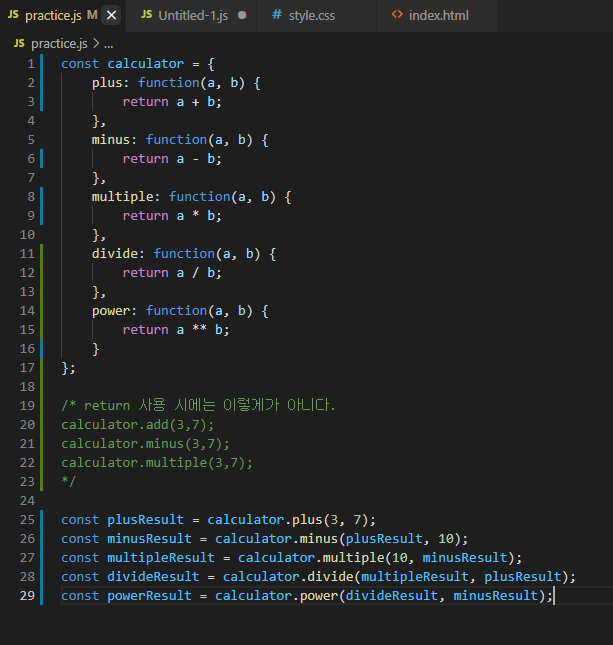Open the Untitled-1.js tab
This screenshot has height=645, width=613.
click(x=191, y=16)
